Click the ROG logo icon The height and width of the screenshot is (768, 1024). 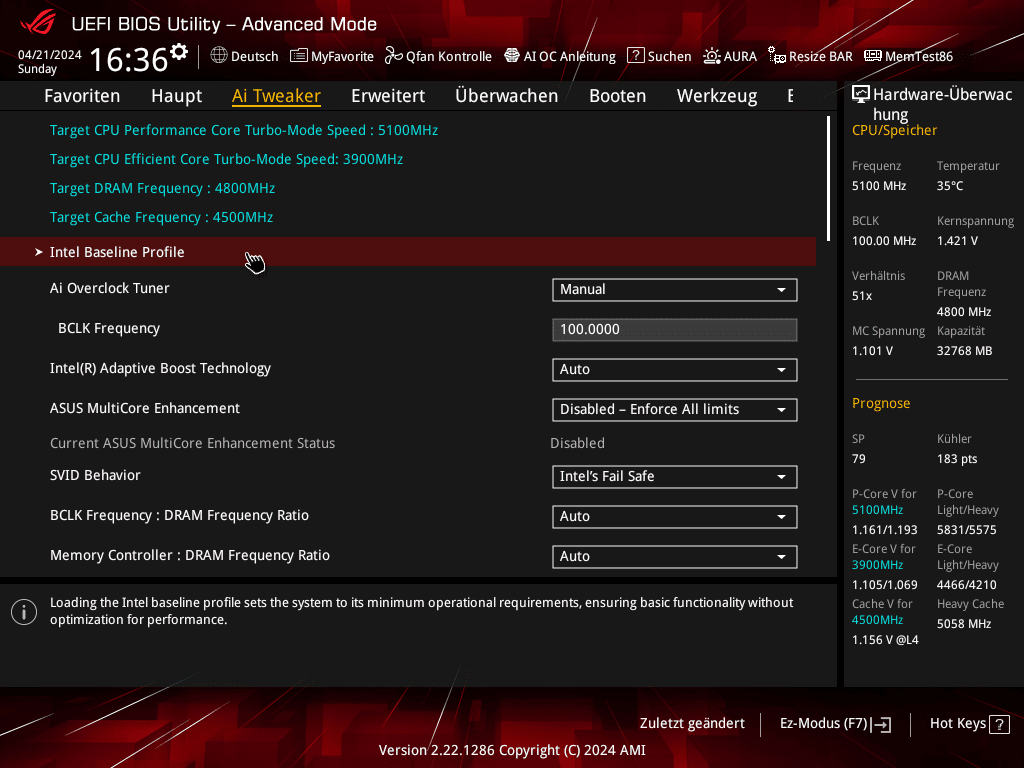[38, 22]
